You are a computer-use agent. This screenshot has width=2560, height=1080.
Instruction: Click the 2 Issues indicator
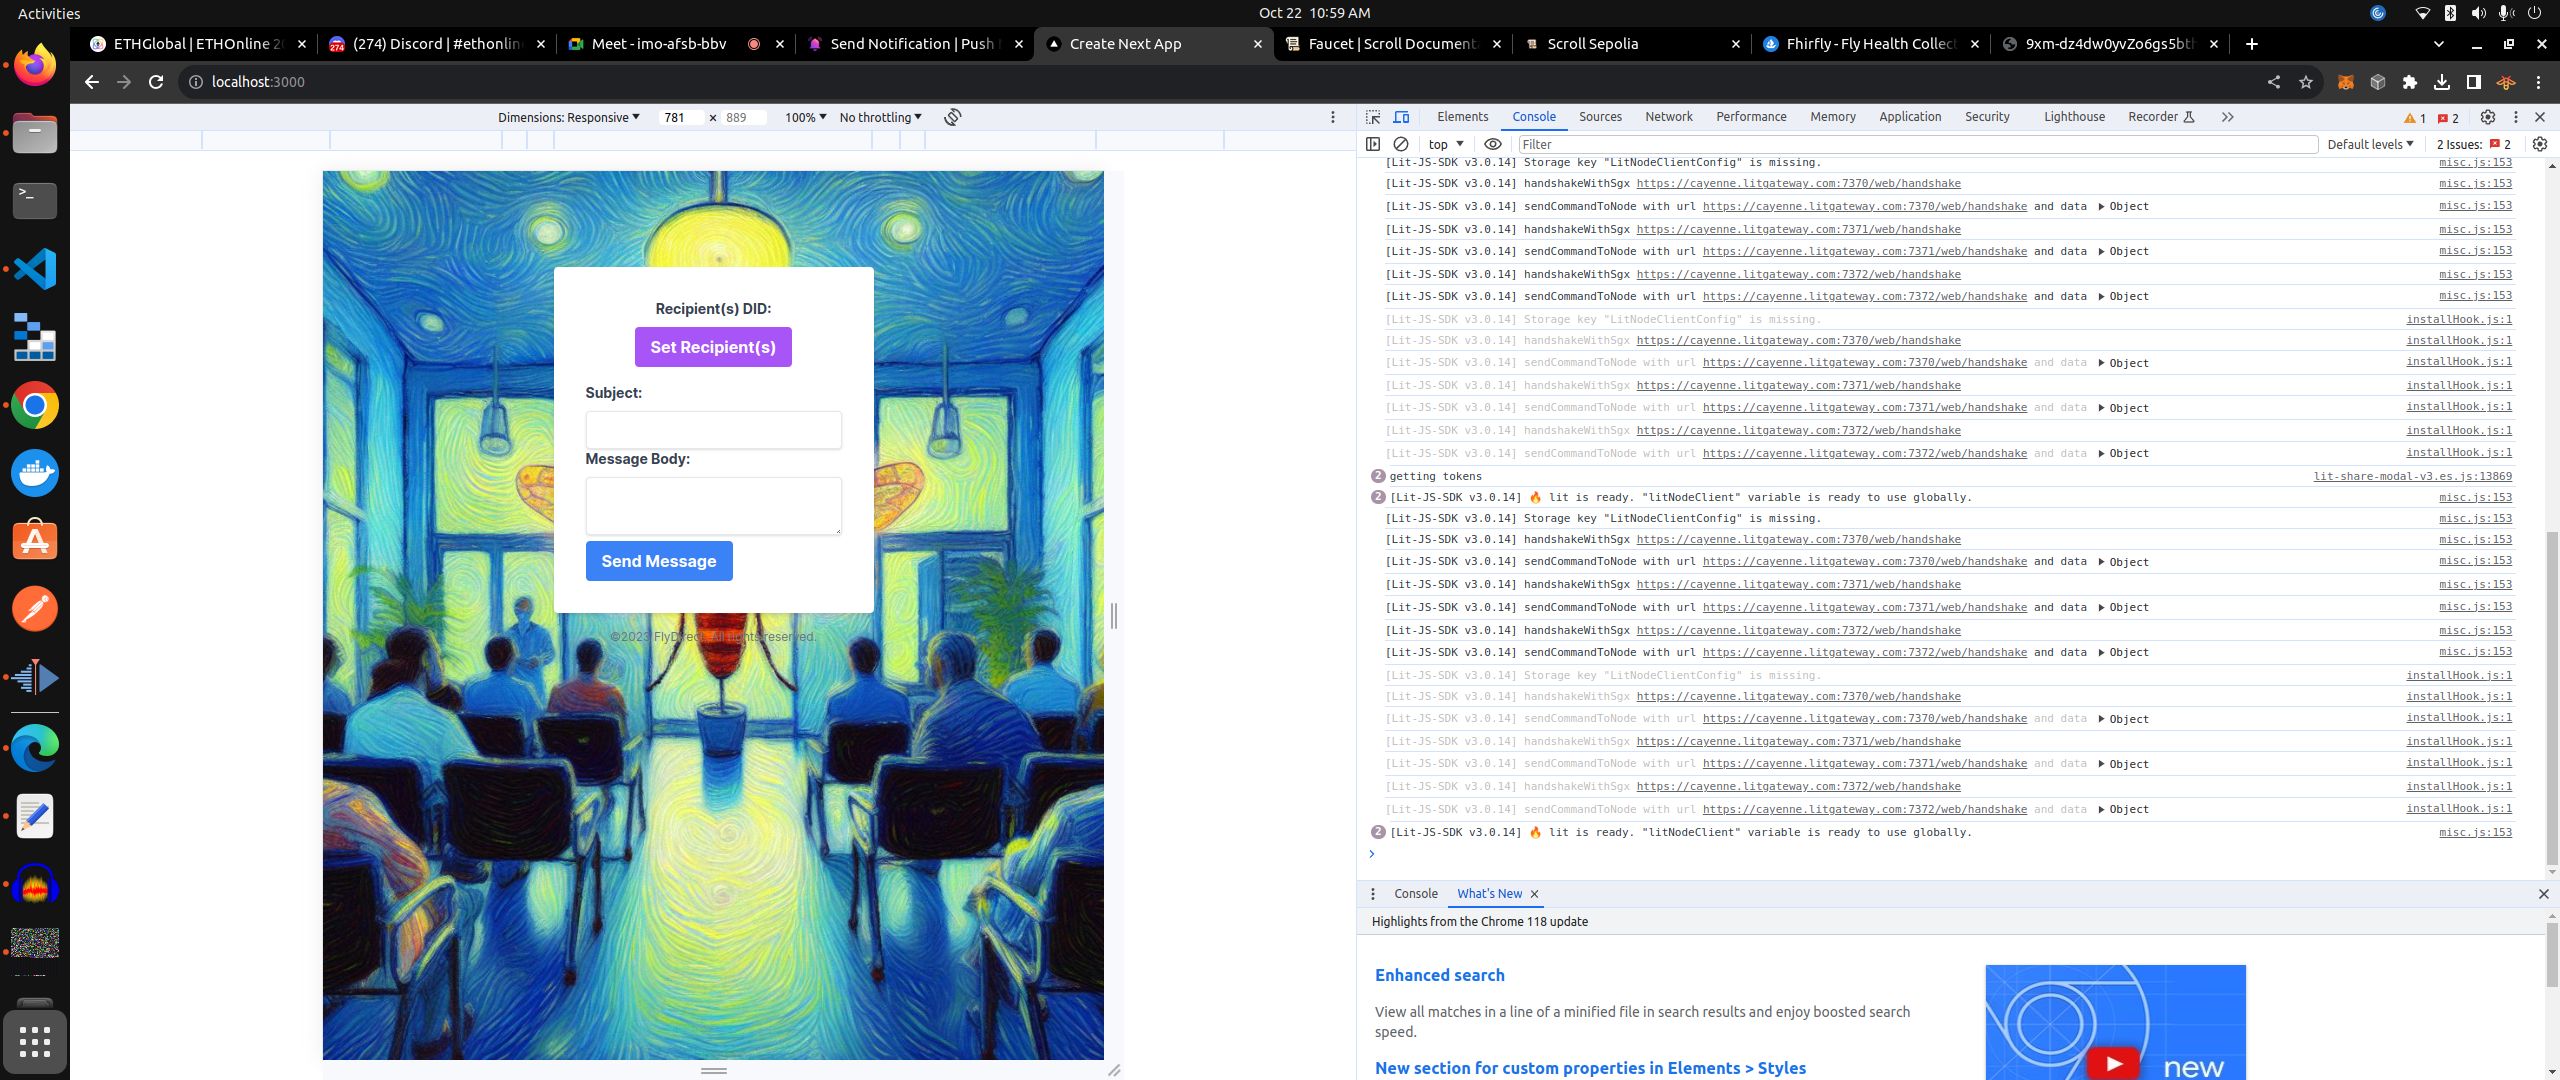2474,144
